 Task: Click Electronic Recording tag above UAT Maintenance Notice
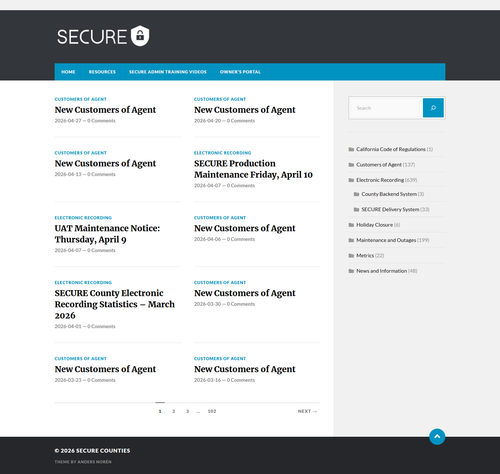pyautogui.click(x=83, y=218)
